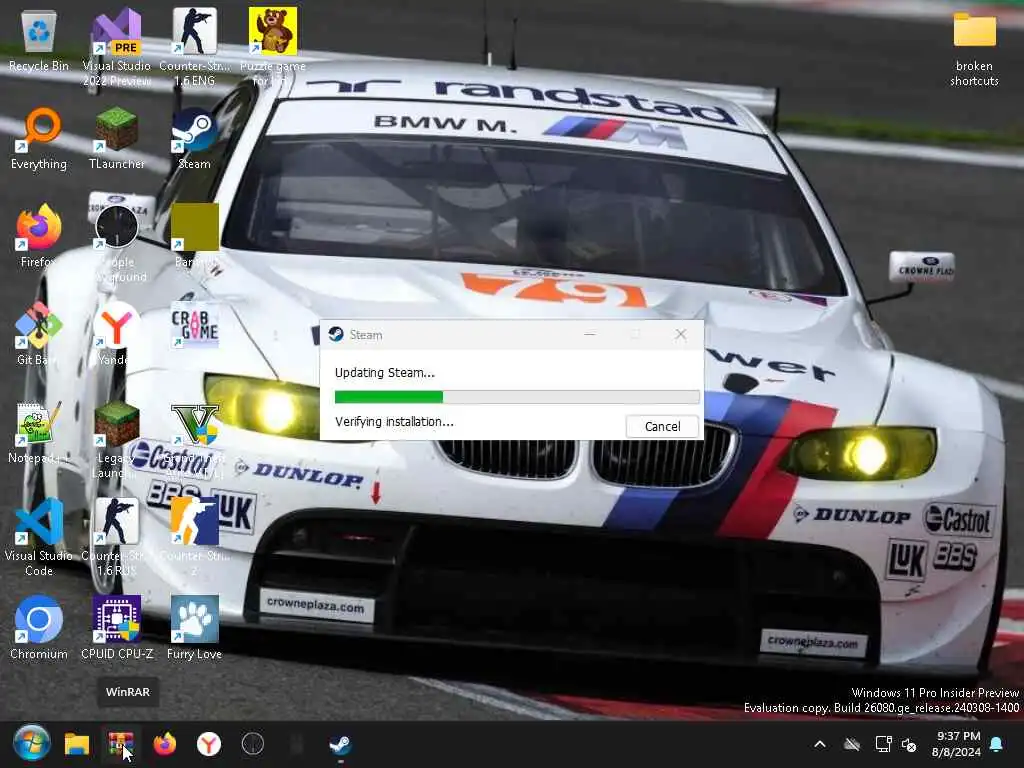The height and width of the screenshot is (768, 1024).
Task: Minimize the Steam updater dialog
Action: [590, 334]
